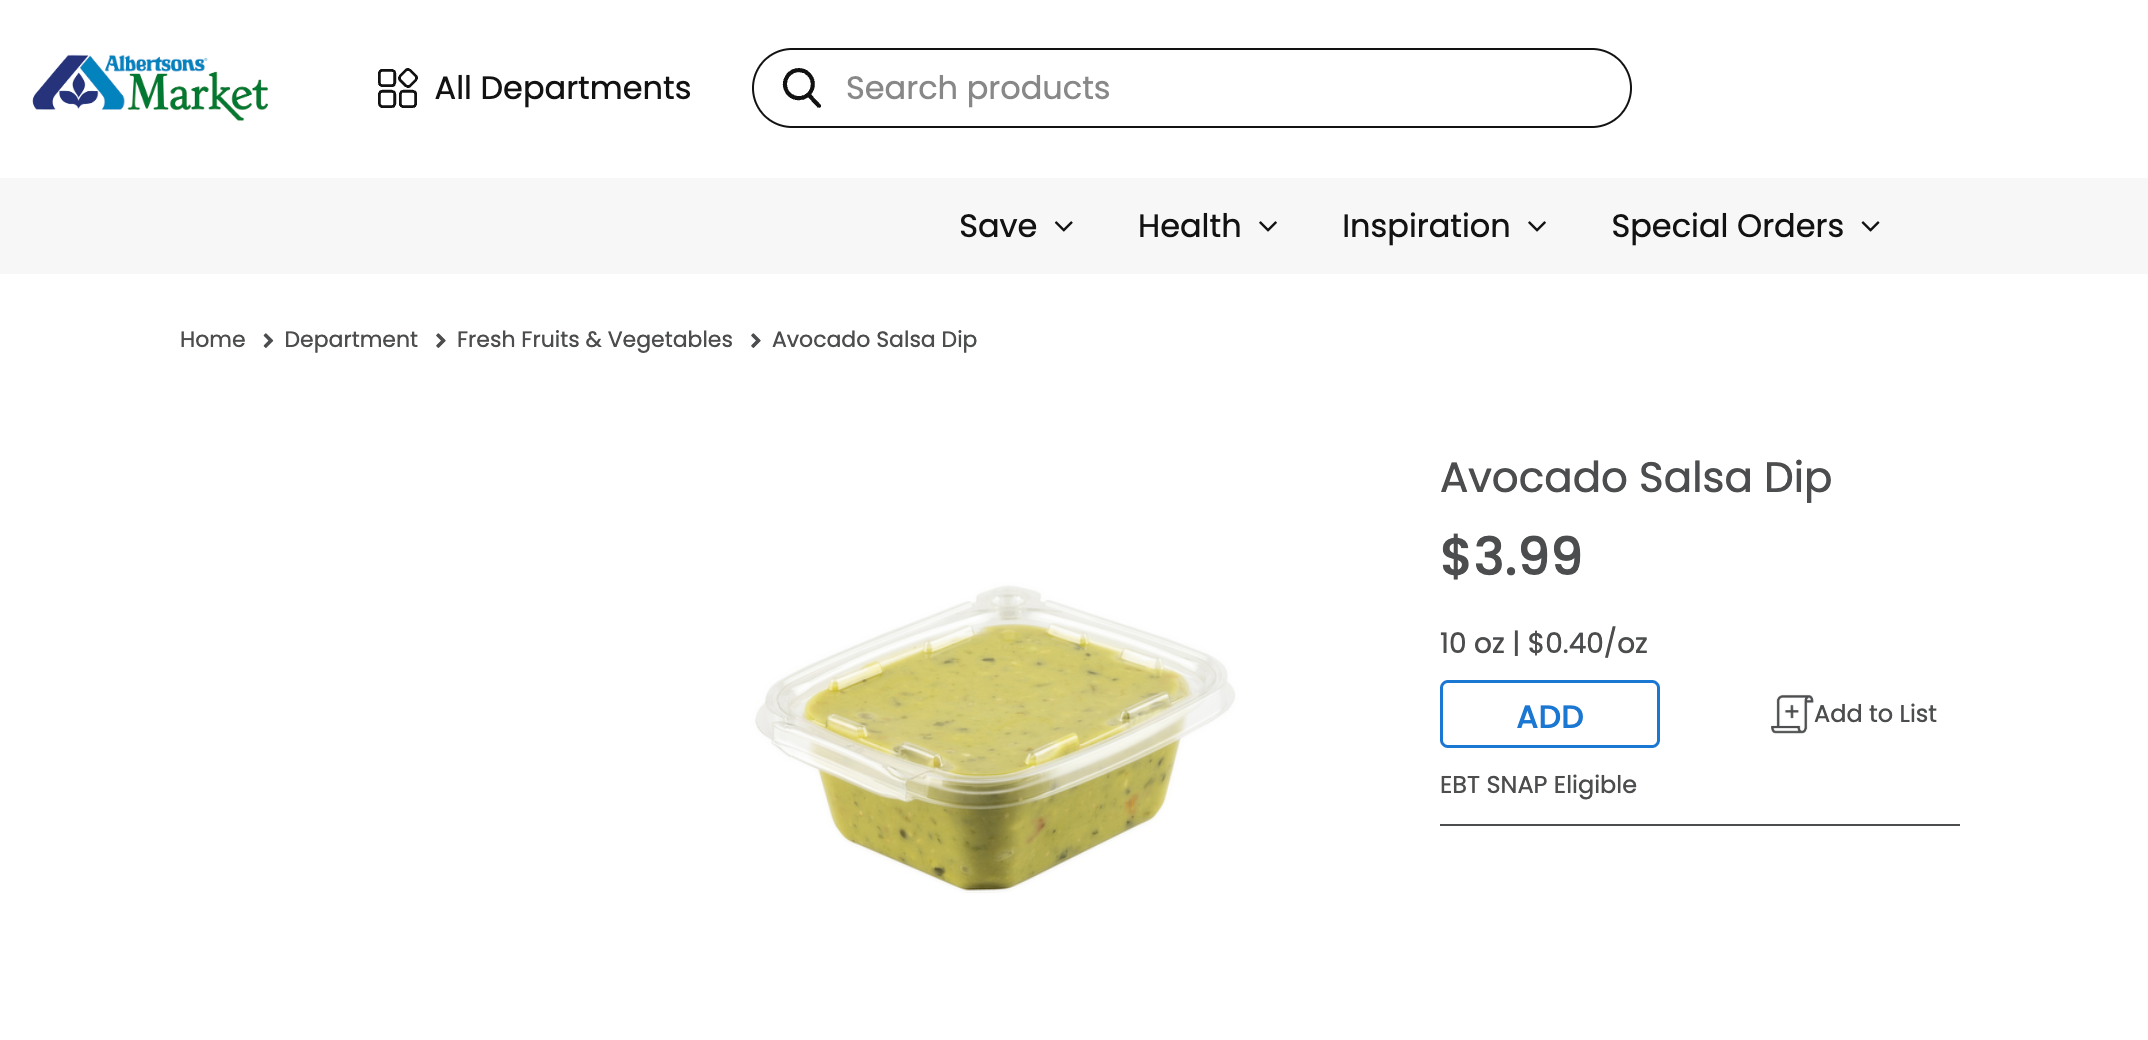
Task: Open the Special Orders menu
Action: tap(1727, 226)
